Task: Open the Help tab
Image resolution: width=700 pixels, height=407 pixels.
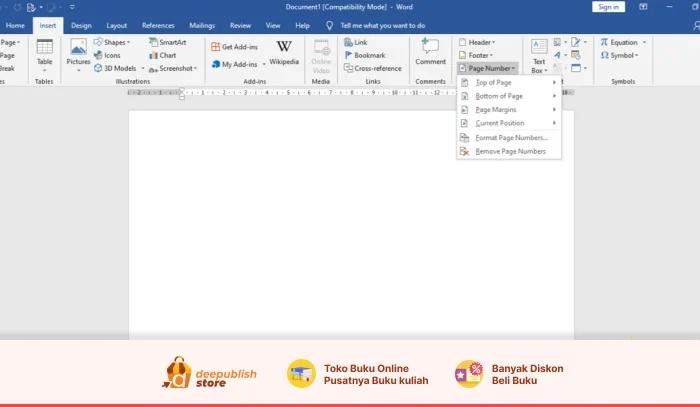Action: pos(302,25)
